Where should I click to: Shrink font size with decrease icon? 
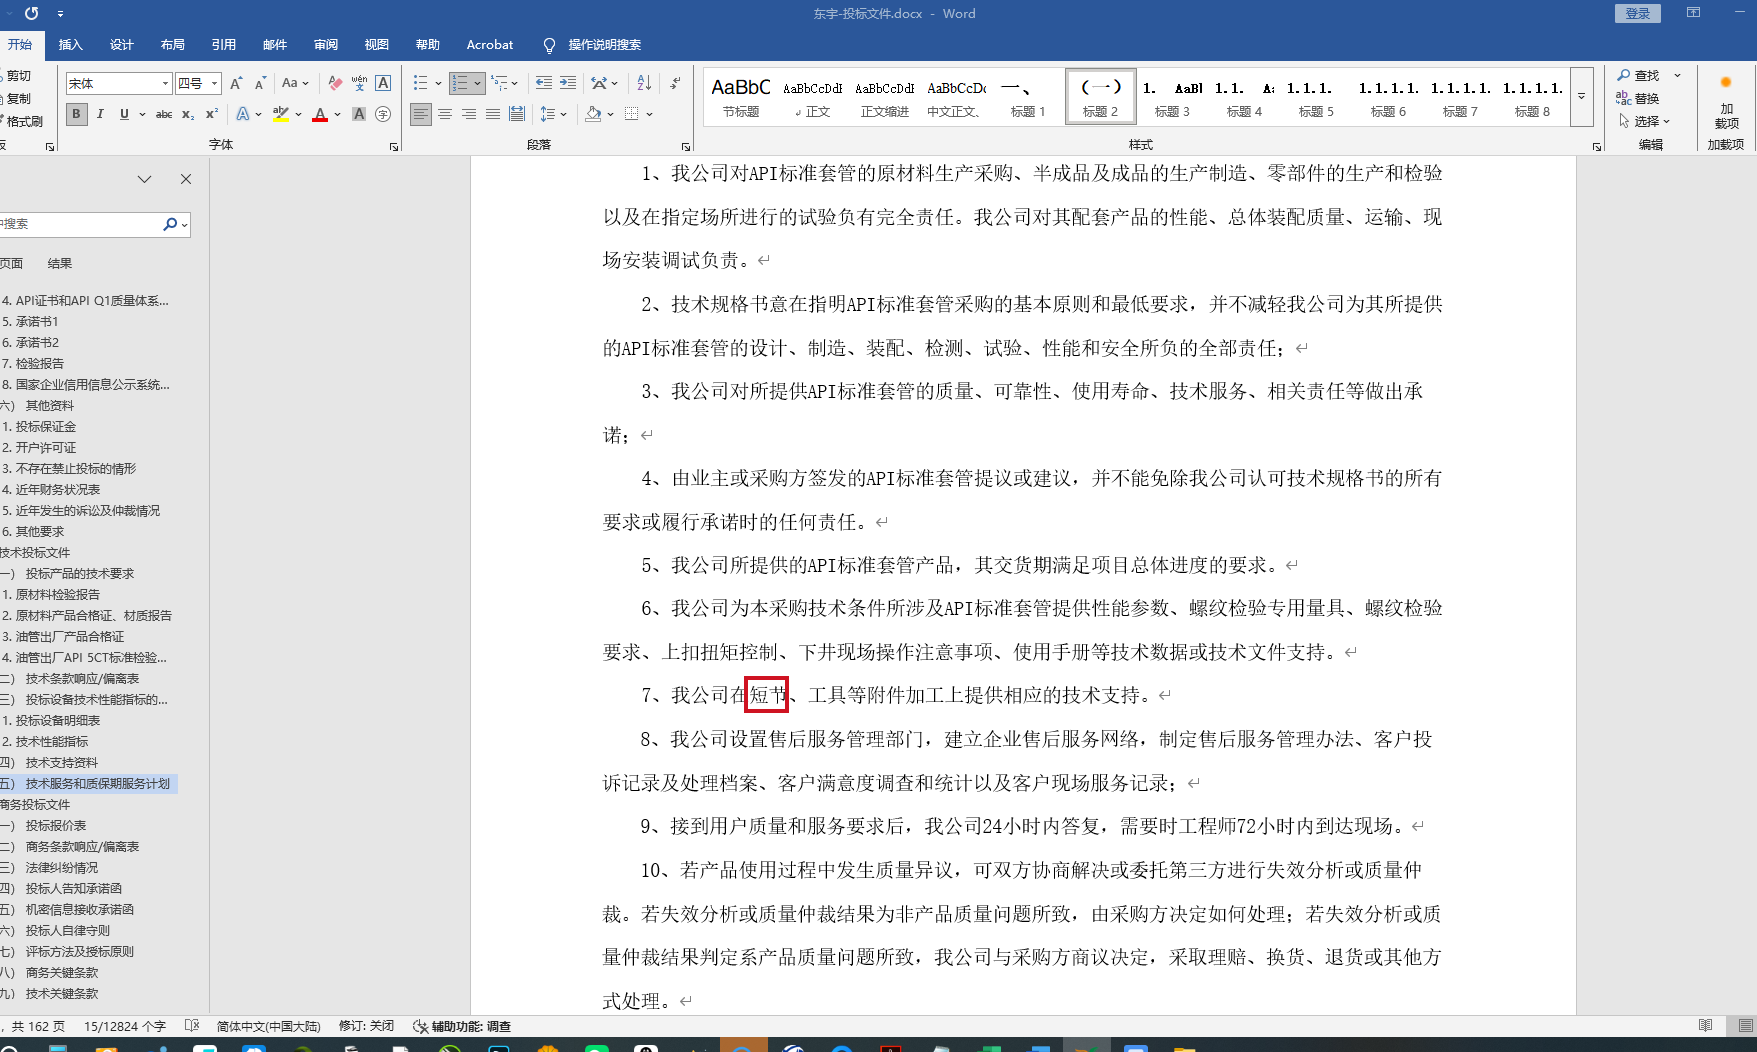click(260, 83)
